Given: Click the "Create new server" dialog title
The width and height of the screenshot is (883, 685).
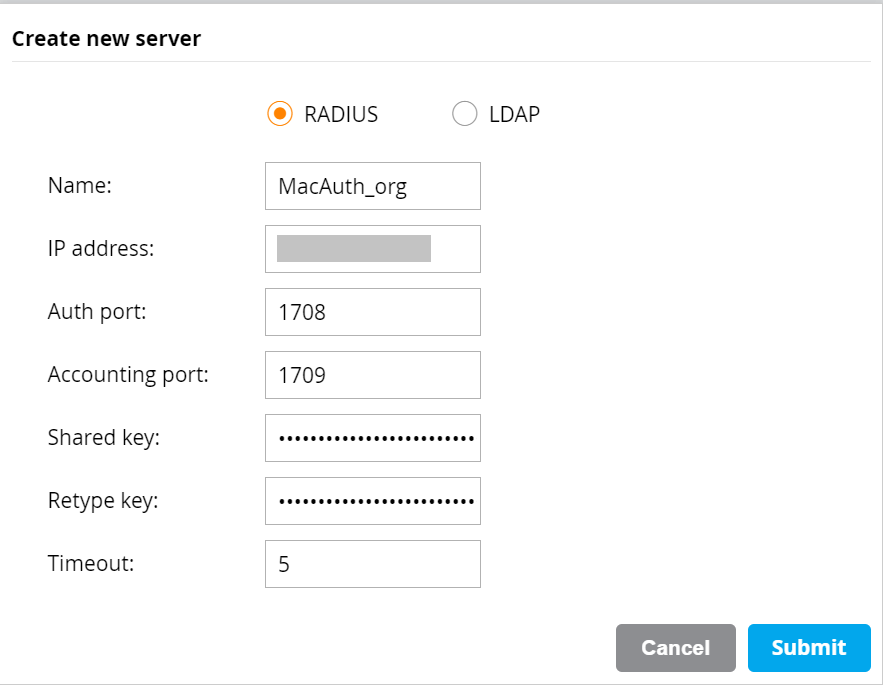Looking at the screenshot, I should (106, 39).
